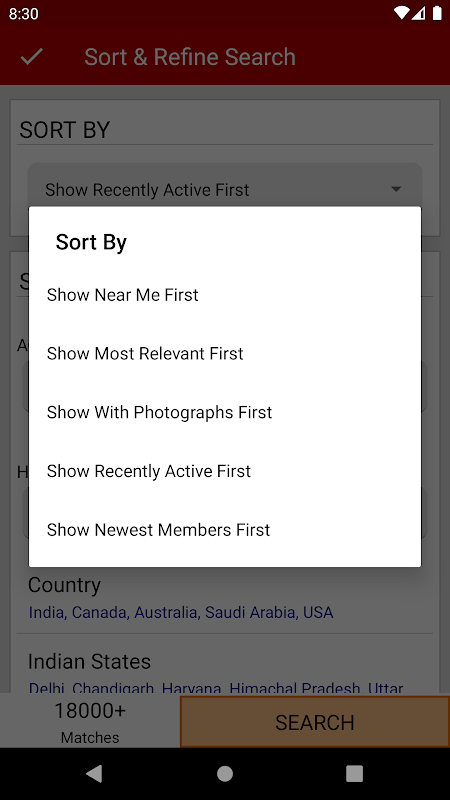
Task: Open the Show Recently Active First combo box
Action: pos(225,190)
